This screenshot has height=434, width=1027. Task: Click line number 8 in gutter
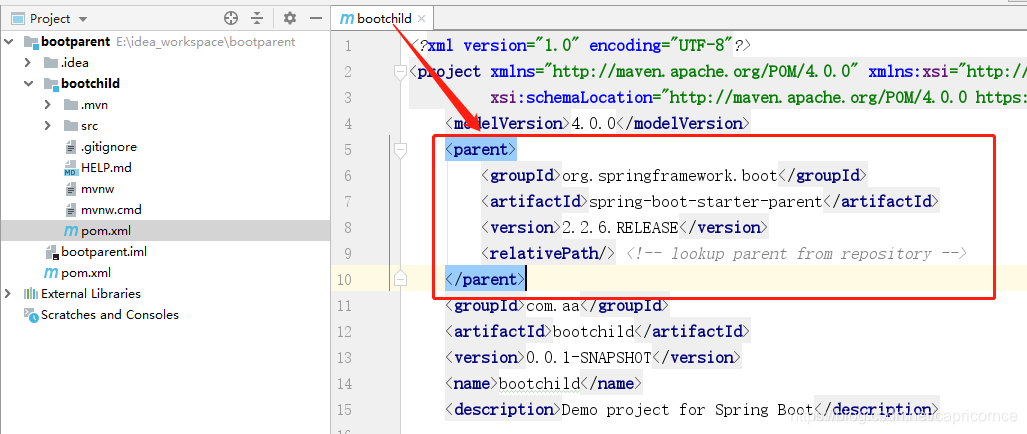tap(346, 228)
